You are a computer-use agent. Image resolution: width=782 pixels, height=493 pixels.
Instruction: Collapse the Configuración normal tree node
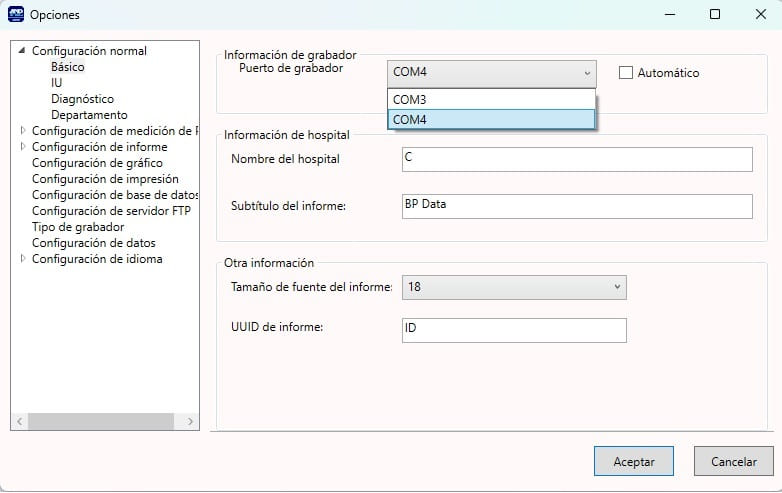(x=23, y=51)
